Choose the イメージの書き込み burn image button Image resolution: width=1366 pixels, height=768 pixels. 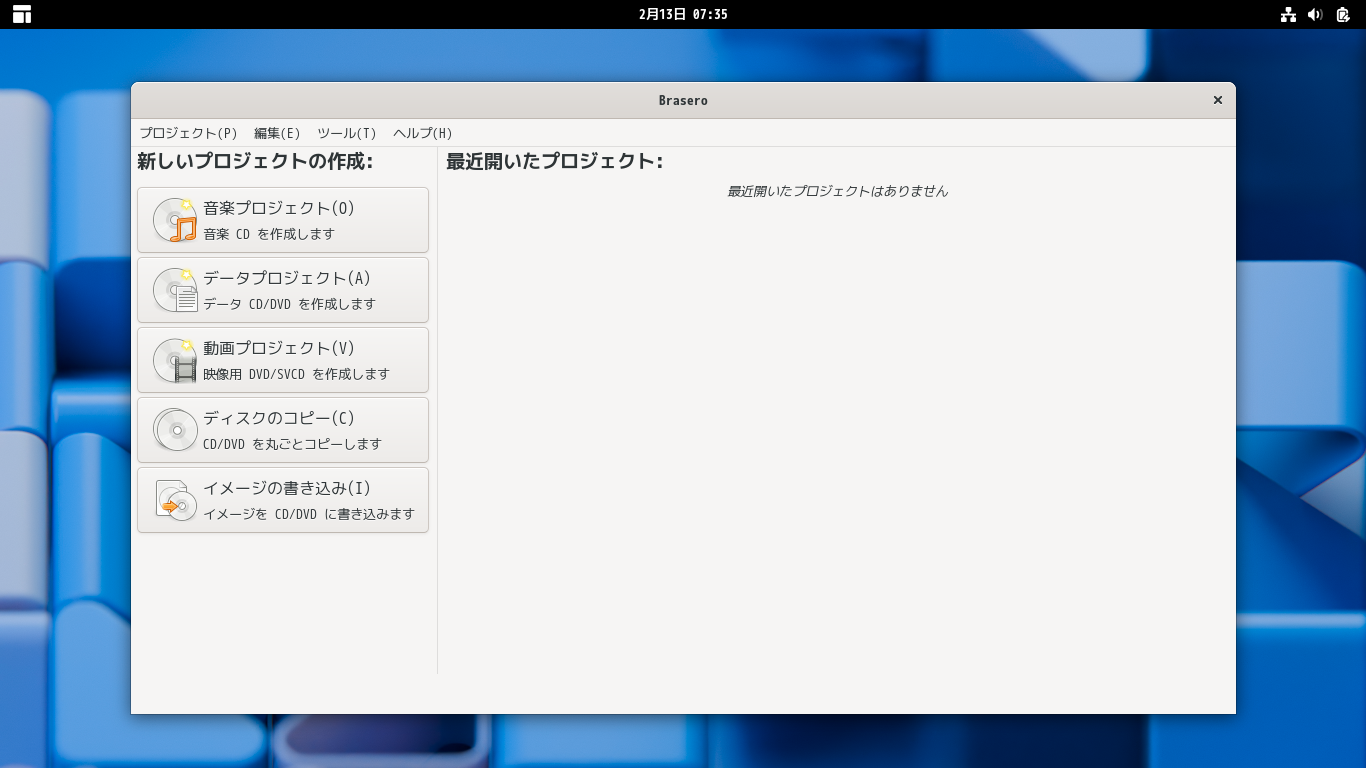point(283,500)
